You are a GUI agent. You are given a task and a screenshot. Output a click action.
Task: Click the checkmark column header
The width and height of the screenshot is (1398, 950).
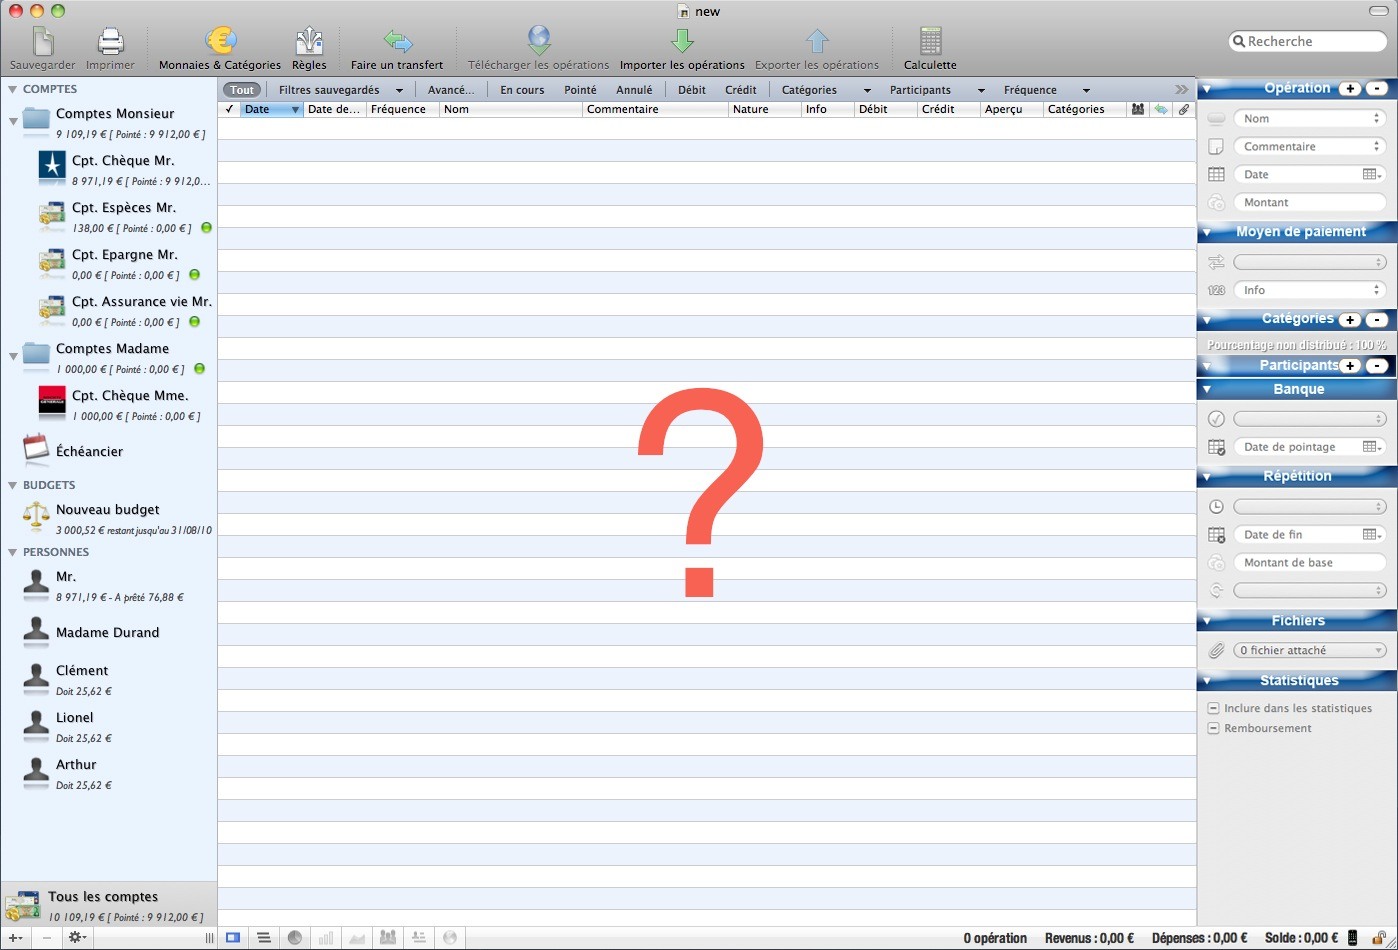[x=229, y=110]
